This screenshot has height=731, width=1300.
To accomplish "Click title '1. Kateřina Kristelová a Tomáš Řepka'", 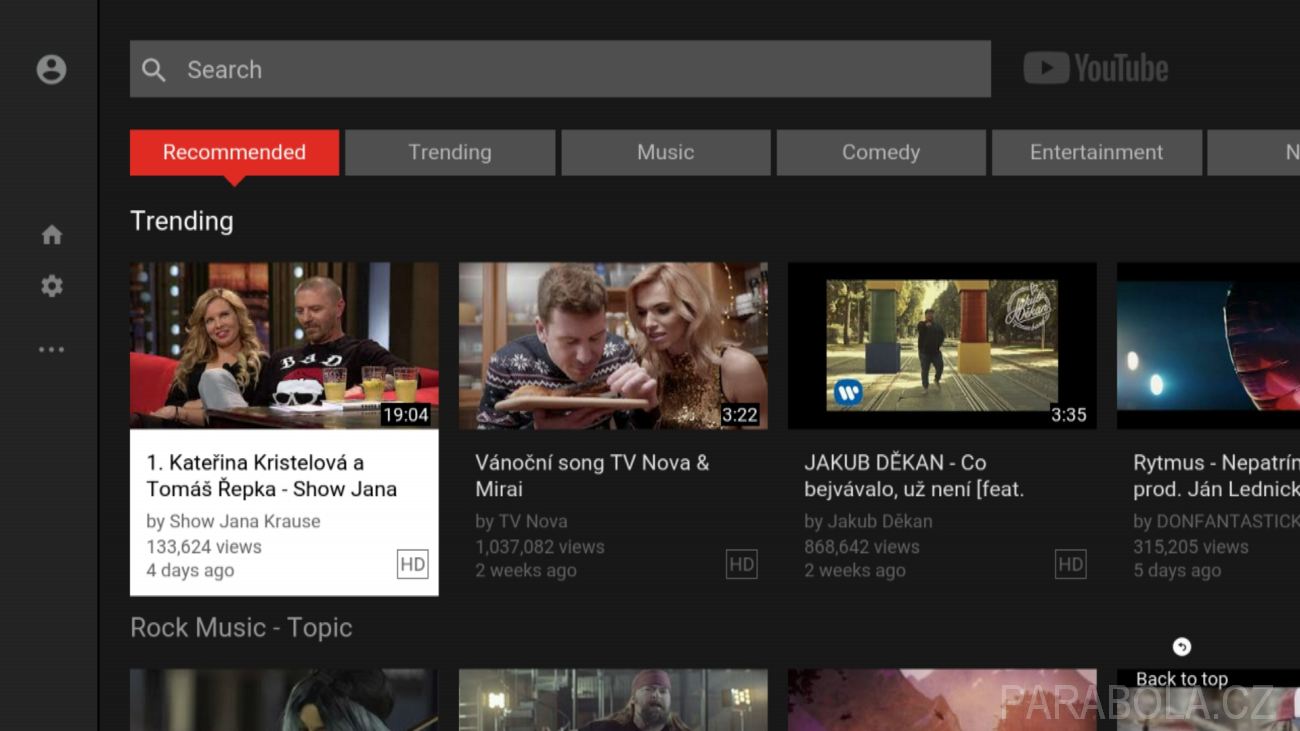I will pyautogui.click(x=272, y=476).
